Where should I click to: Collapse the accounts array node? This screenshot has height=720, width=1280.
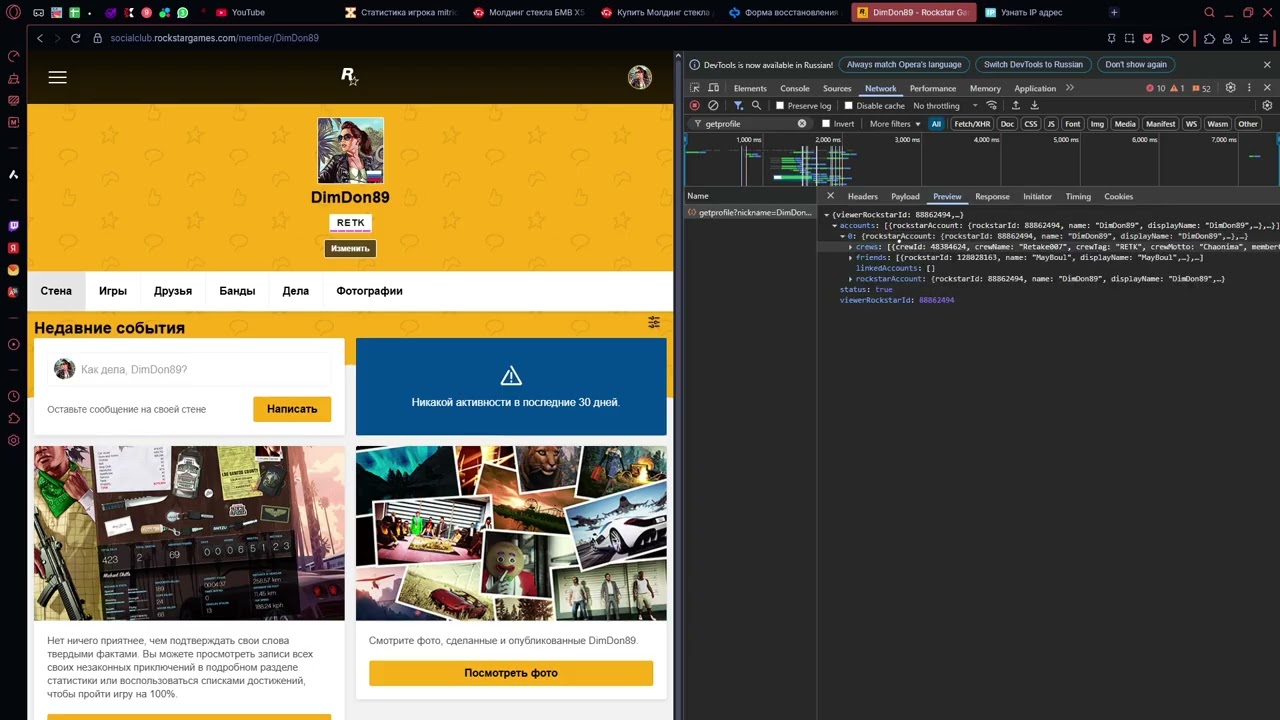tap(835, 226)
